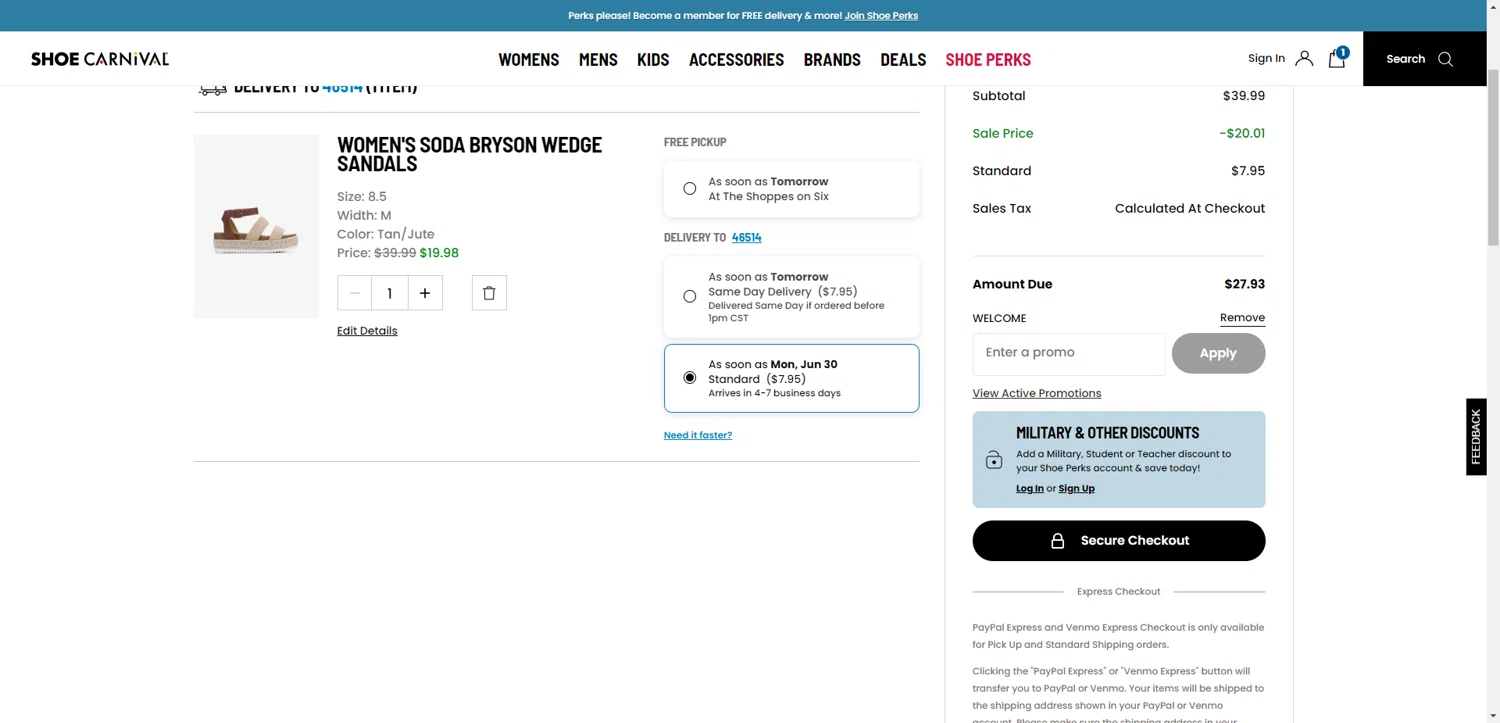Click the wedge sandal product thumbnail
The width and height of the screenshot is (1500, 723).
(x=256, y=226)
